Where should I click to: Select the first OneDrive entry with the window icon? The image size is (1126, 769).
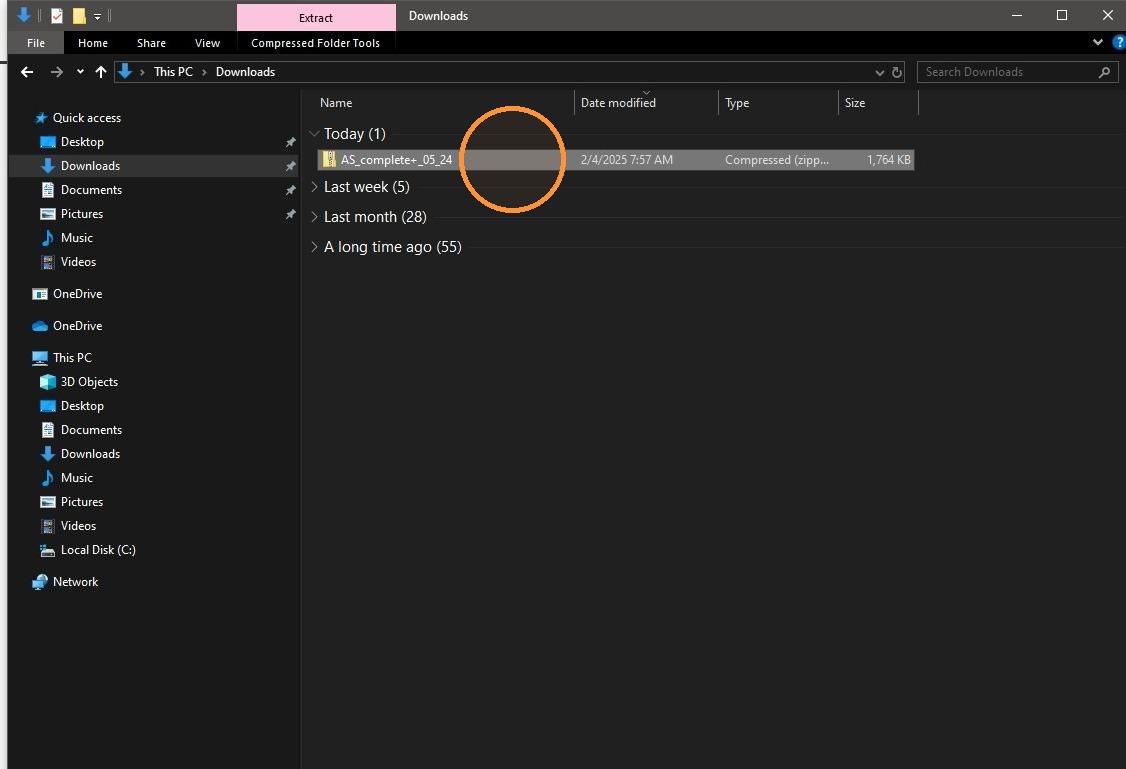78,294
